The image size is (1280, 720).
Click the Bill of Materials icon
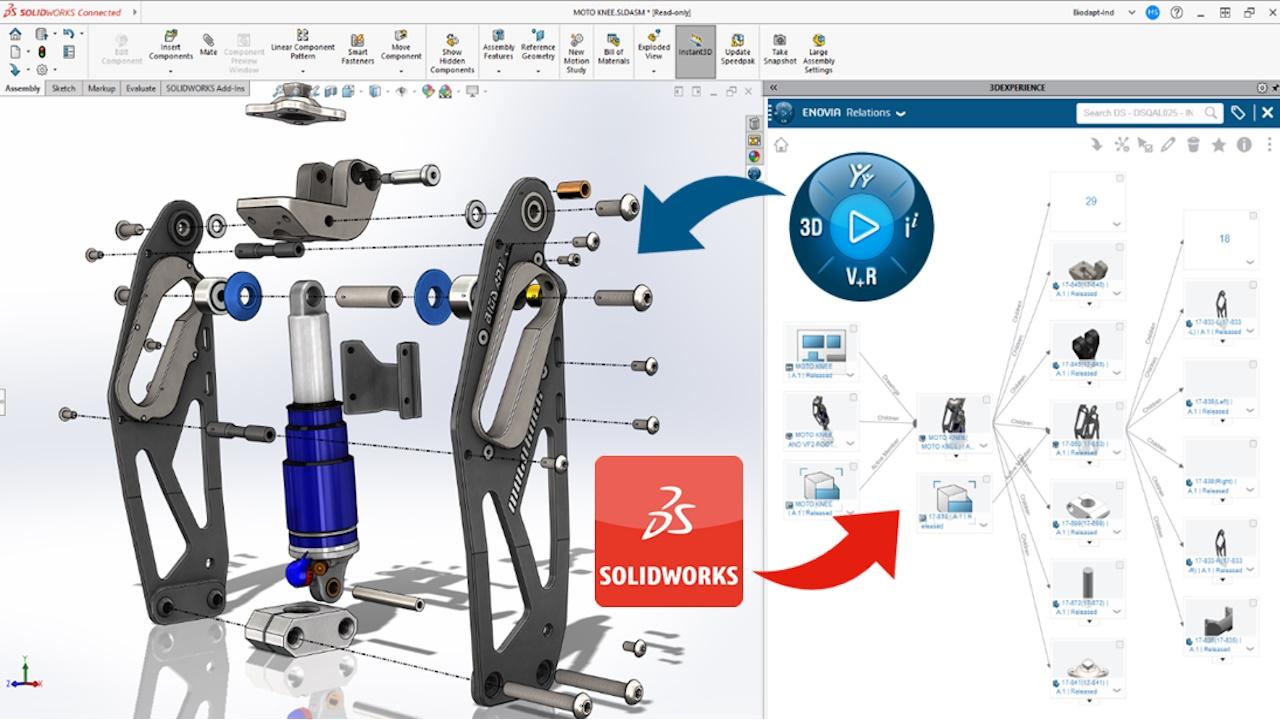point(614,48)
